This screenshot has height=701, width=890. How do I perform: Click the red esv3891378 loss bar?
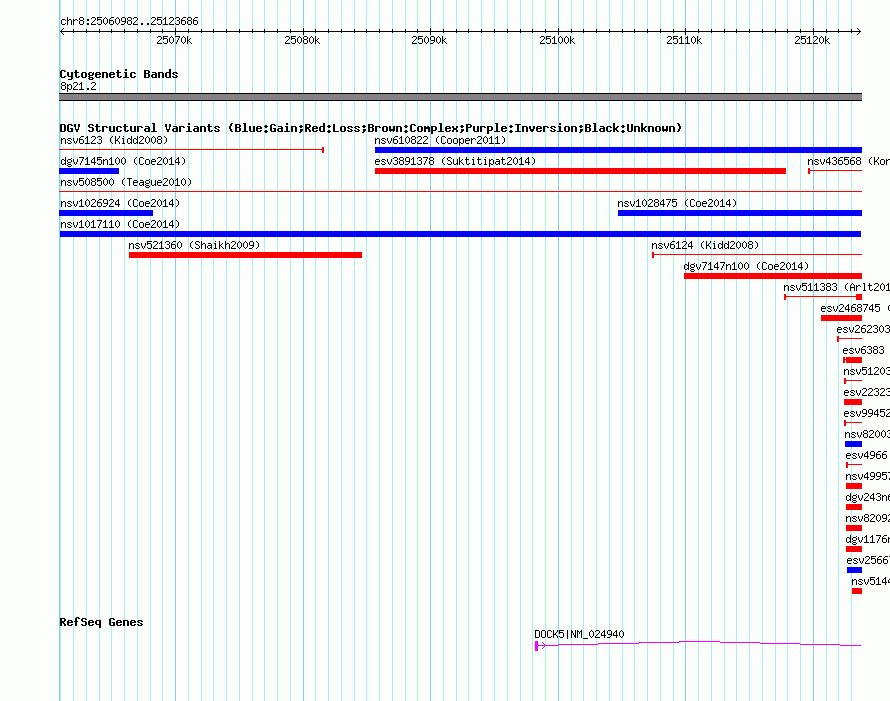tap(580, 171)
